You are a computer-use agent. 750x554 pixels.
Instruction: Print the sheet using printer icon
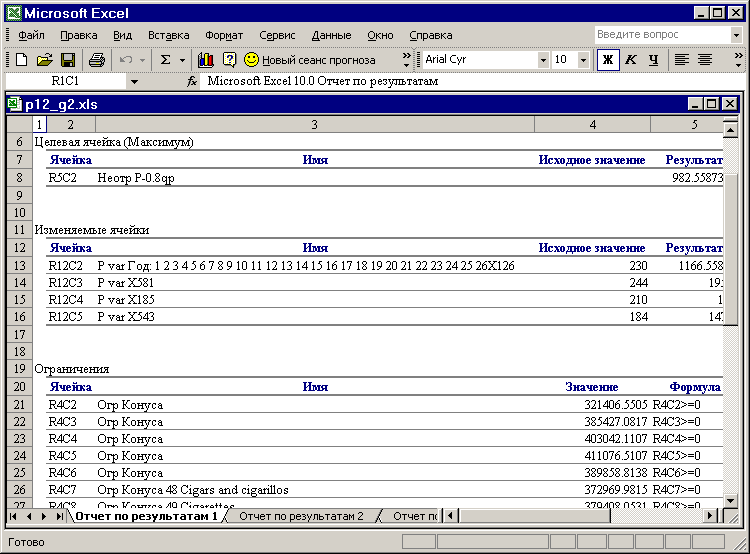(97, 60)
